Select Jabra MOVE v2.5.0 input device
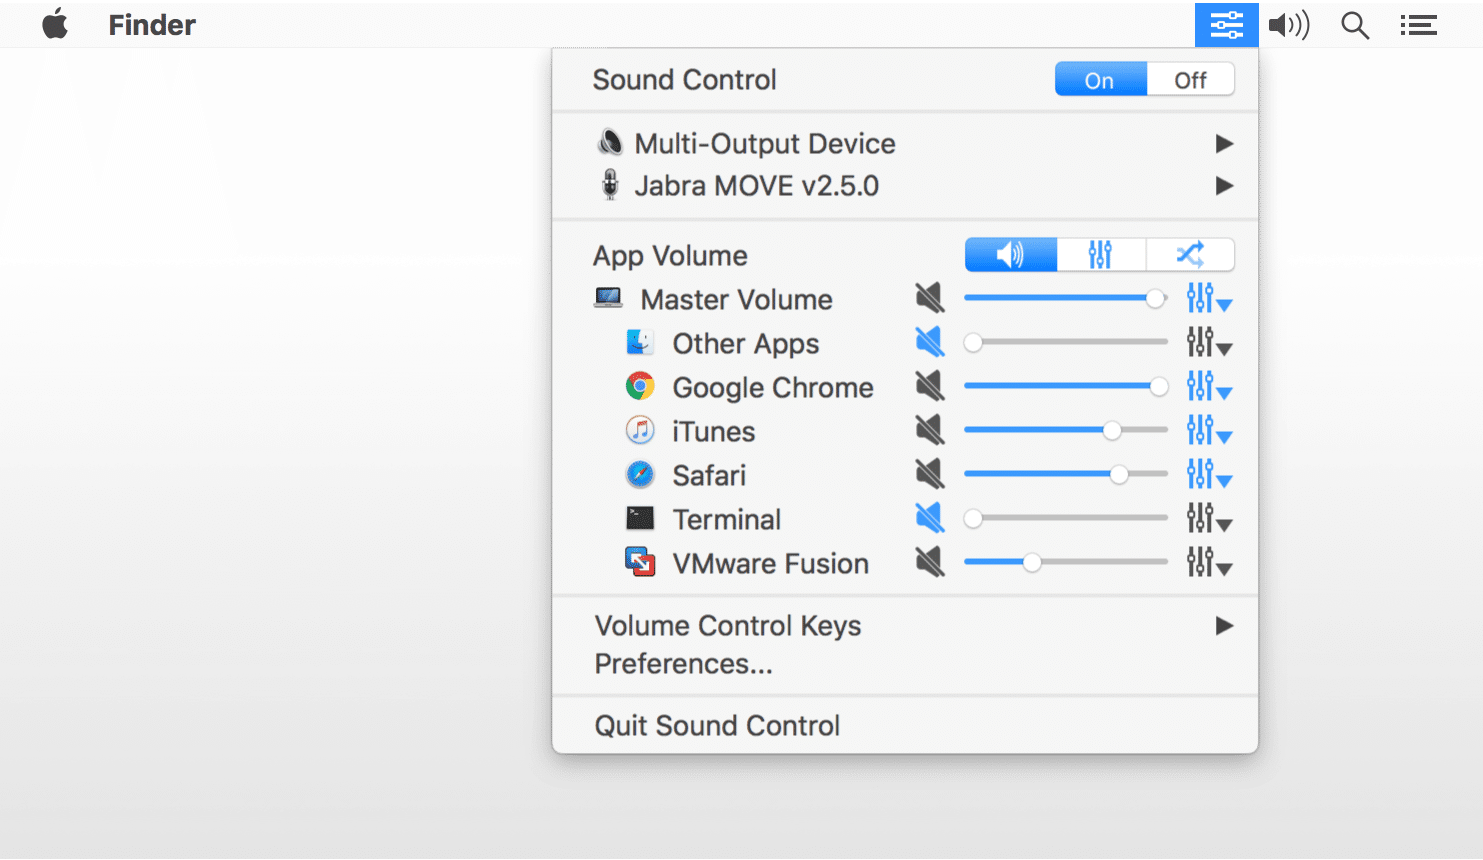1483x860 pixels. pyautogui.click(x=905, y=186)
